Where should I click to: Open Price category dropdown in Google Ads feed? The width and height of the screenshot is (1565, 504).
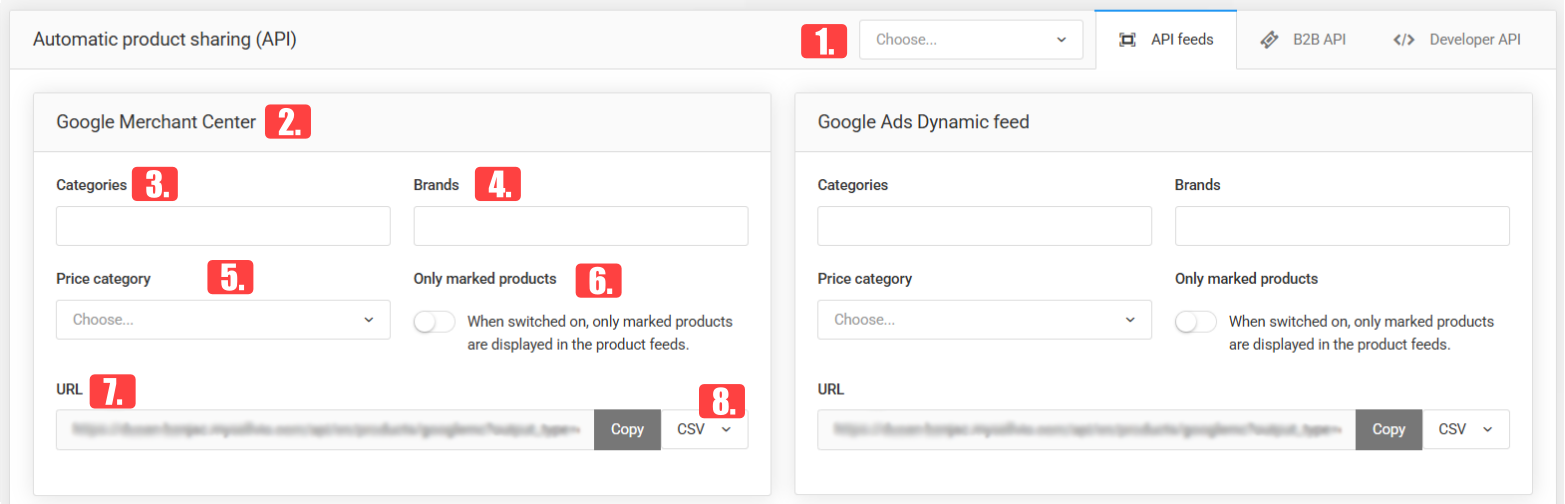tap(984, 320)
